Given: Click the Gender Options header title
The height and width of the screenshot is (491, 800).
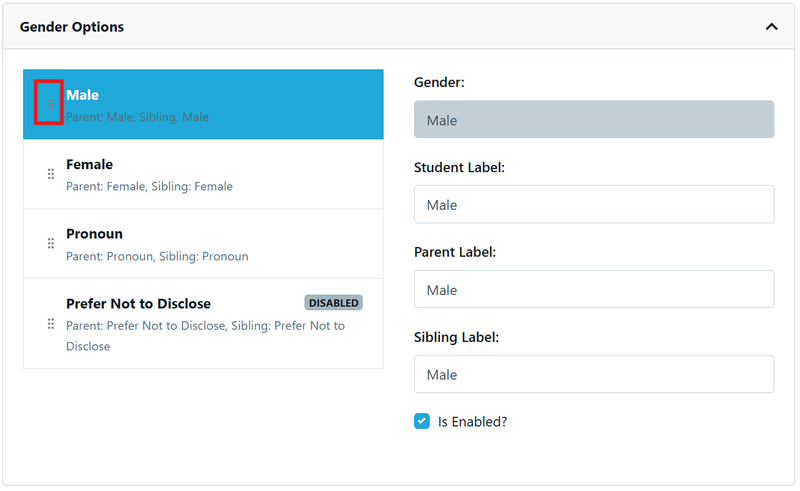Looking at the screenshot, I should (x=72, y=27).
